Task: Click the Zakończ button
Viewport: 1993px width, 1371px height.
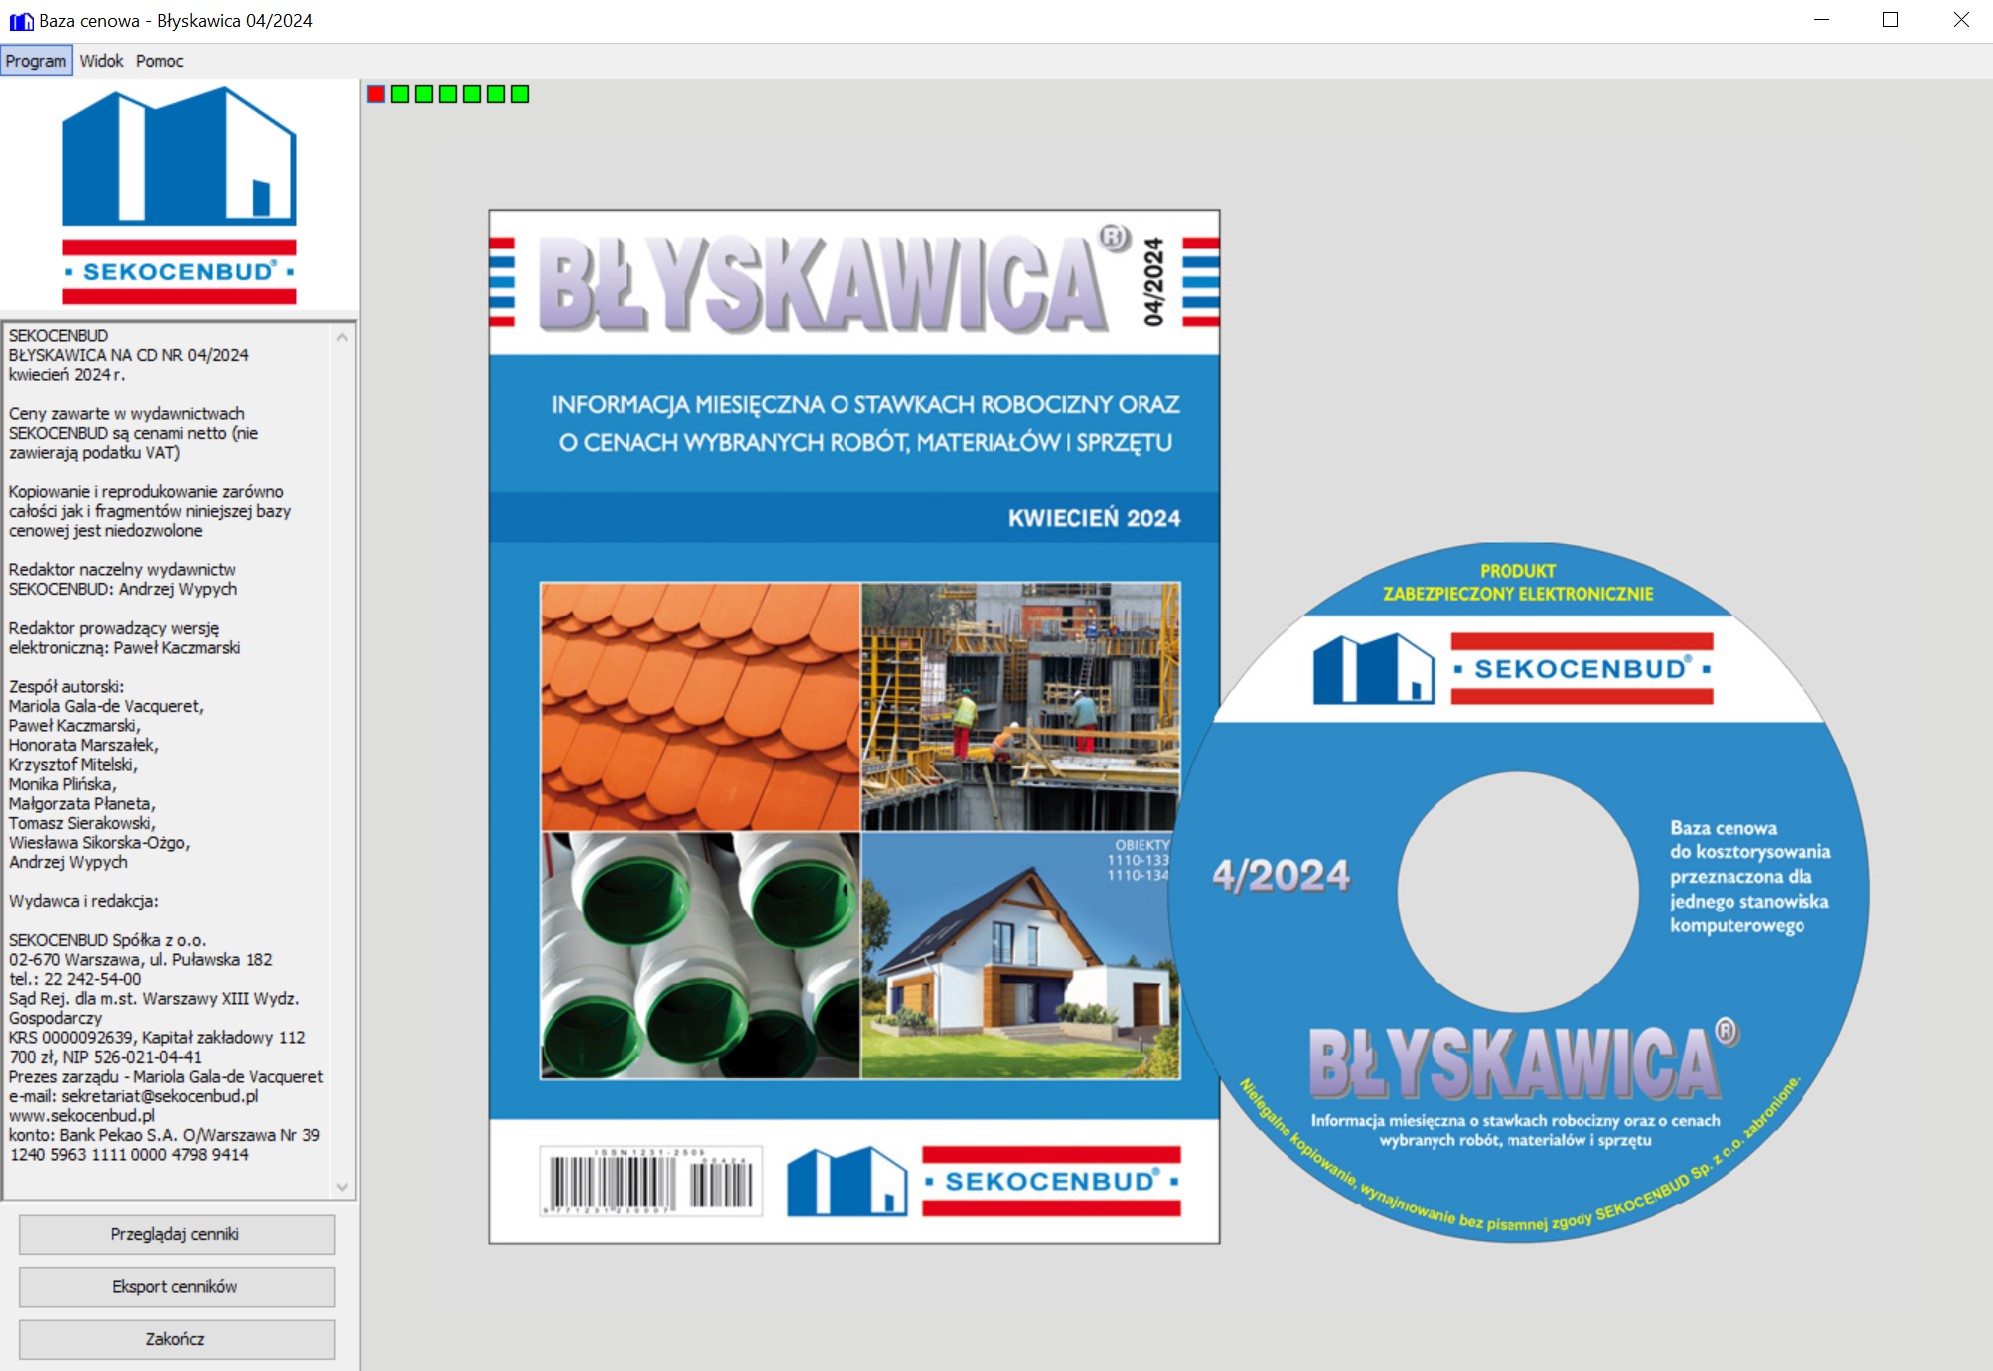Action: tap(177, 1338)
